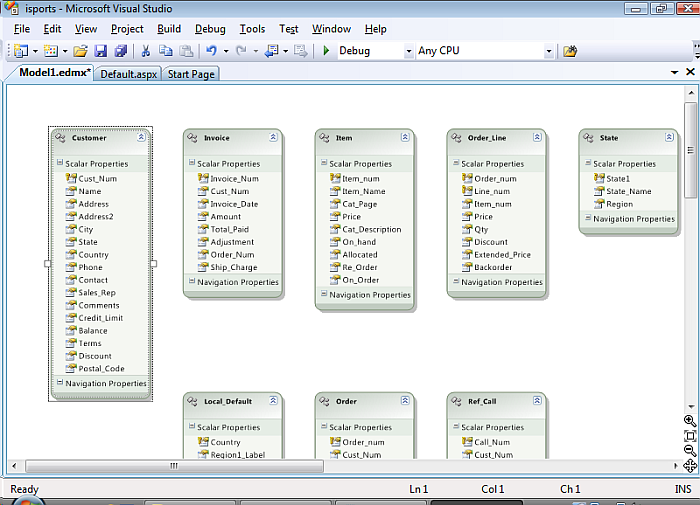700x505 pixels.
Task: Click the zoom to 100% icon
Action: point(690,436)
